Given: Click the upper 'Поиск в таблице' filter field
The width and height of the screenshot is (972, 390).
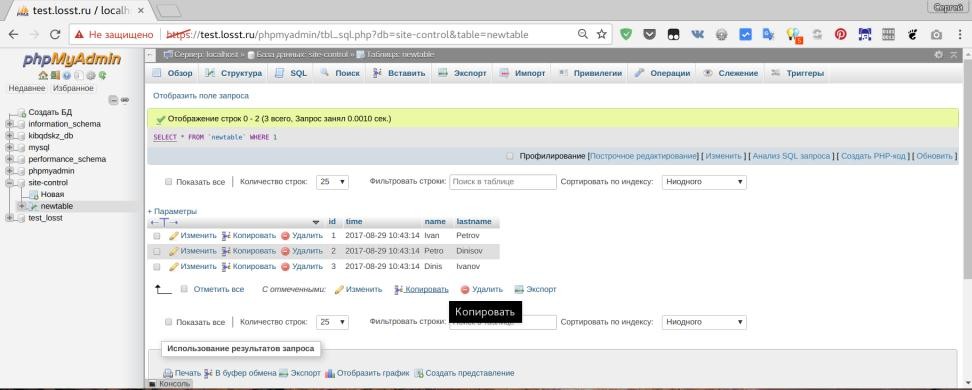Looking at the screenshot, I should (x=503, y=182).
